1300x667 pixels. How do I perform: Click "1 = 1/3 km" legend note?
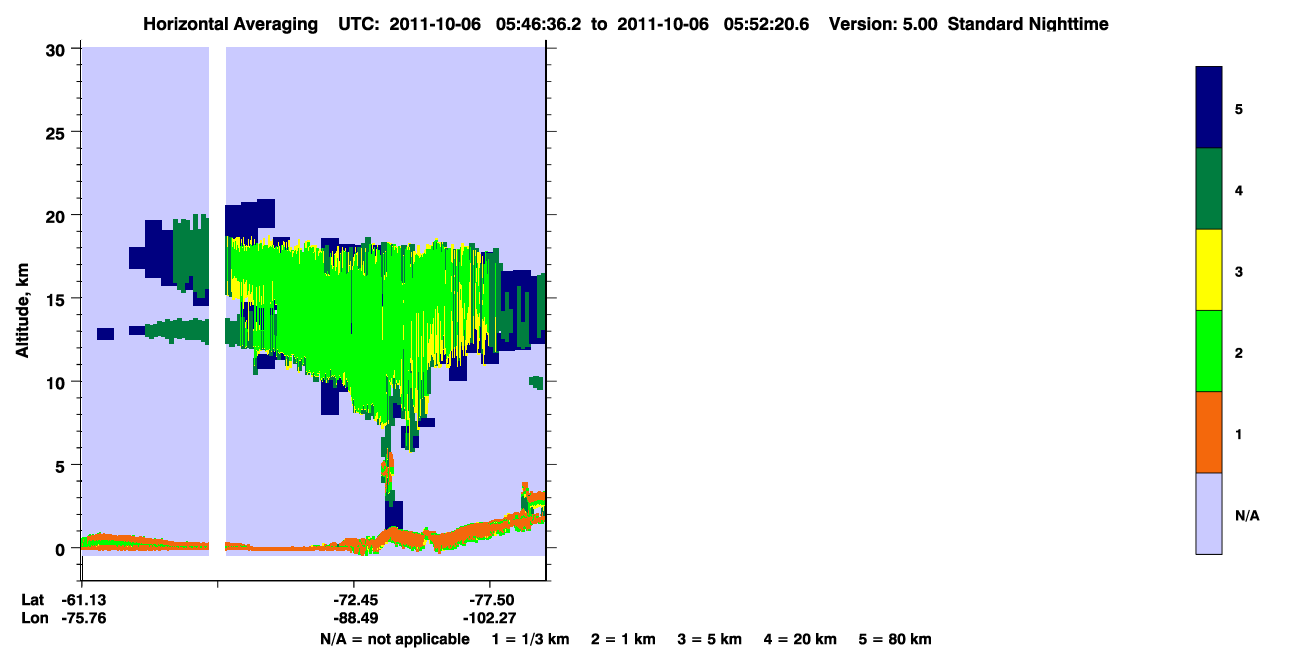tap(531, 639)
